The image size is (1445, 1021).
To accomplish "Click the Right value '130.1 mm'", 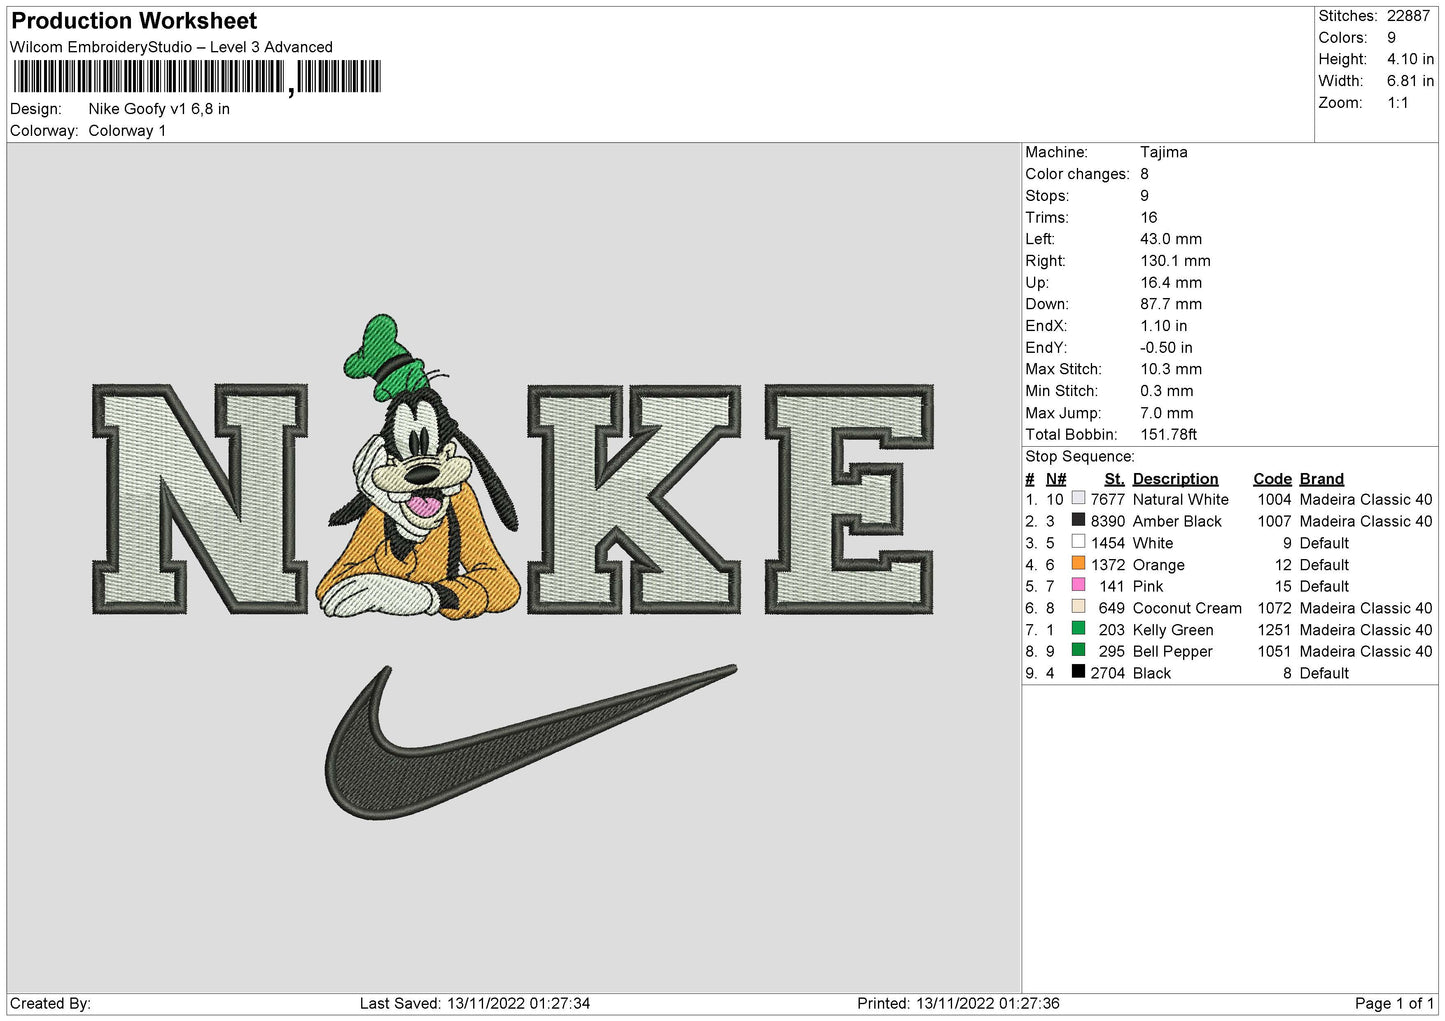I will (1175, 261).
